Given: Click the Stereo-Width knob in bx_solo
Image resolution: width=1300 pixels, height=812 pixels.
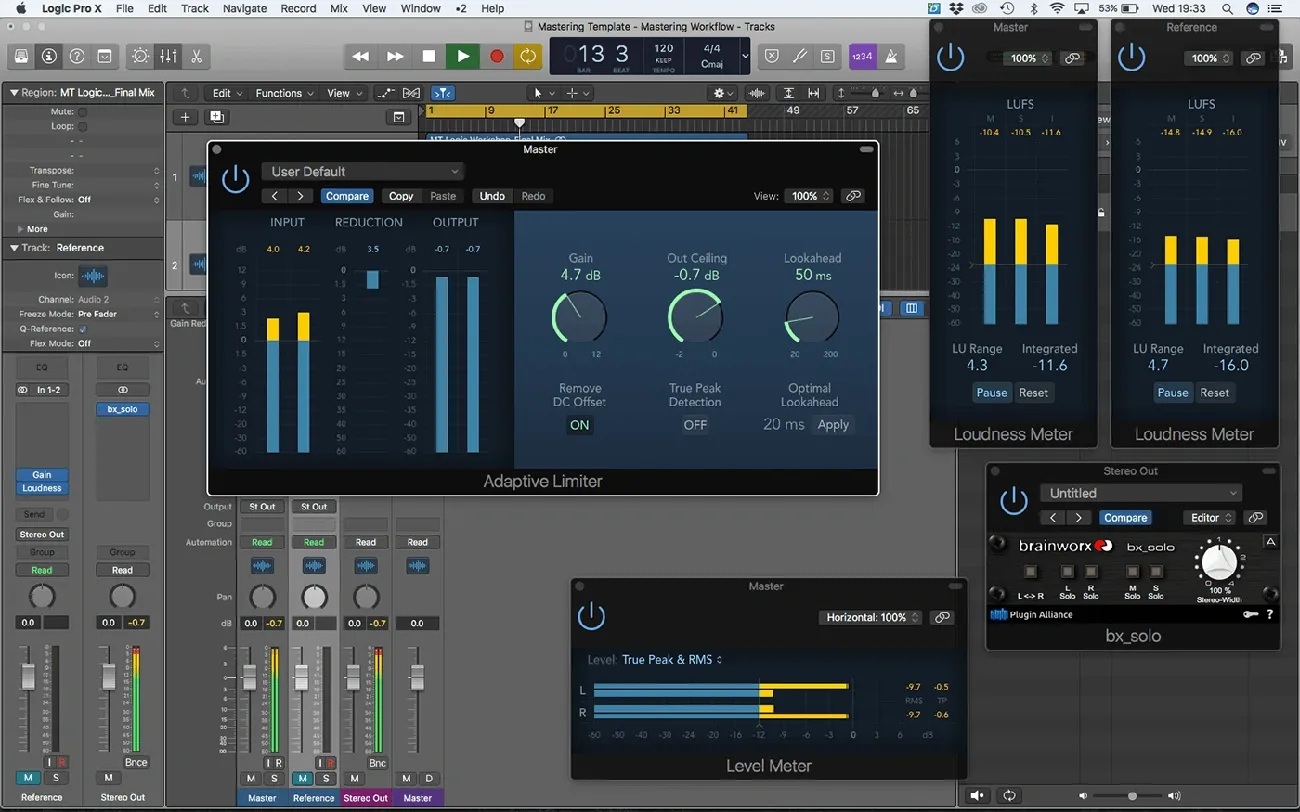Looking at the screenshot, I should pyautogui.click(x=1219, y=565).
